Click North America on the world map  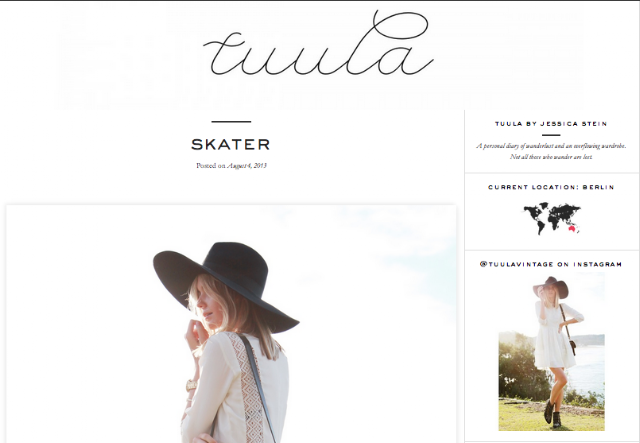coord(535,212)
